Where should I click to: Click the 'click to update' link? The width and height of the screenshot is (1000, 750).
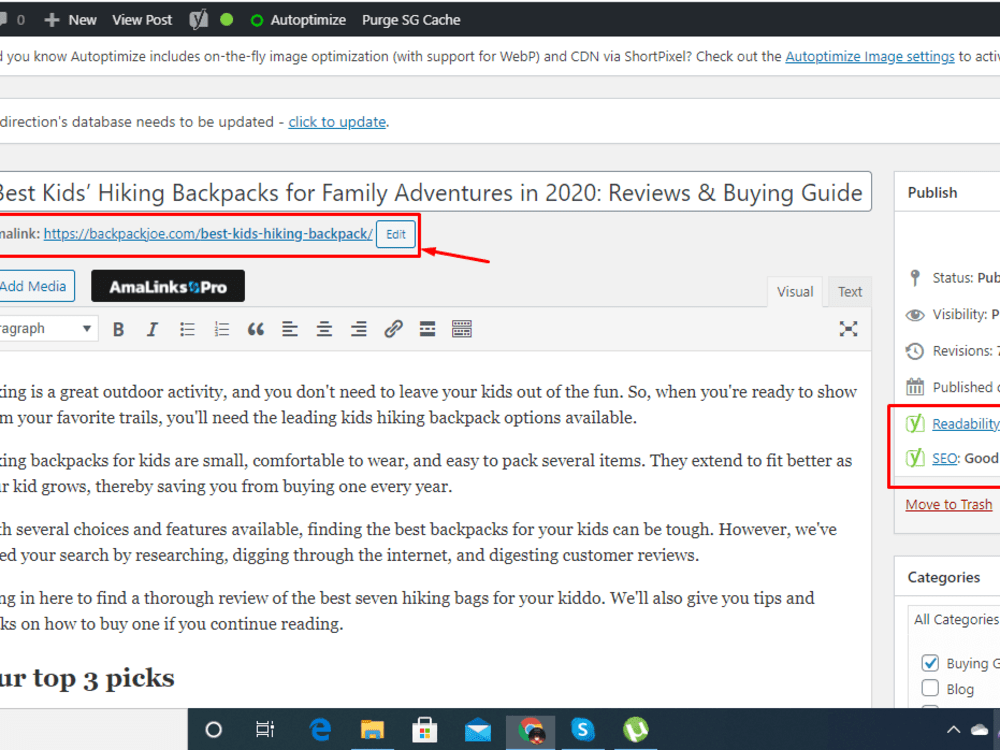click(x=337, y=122)
